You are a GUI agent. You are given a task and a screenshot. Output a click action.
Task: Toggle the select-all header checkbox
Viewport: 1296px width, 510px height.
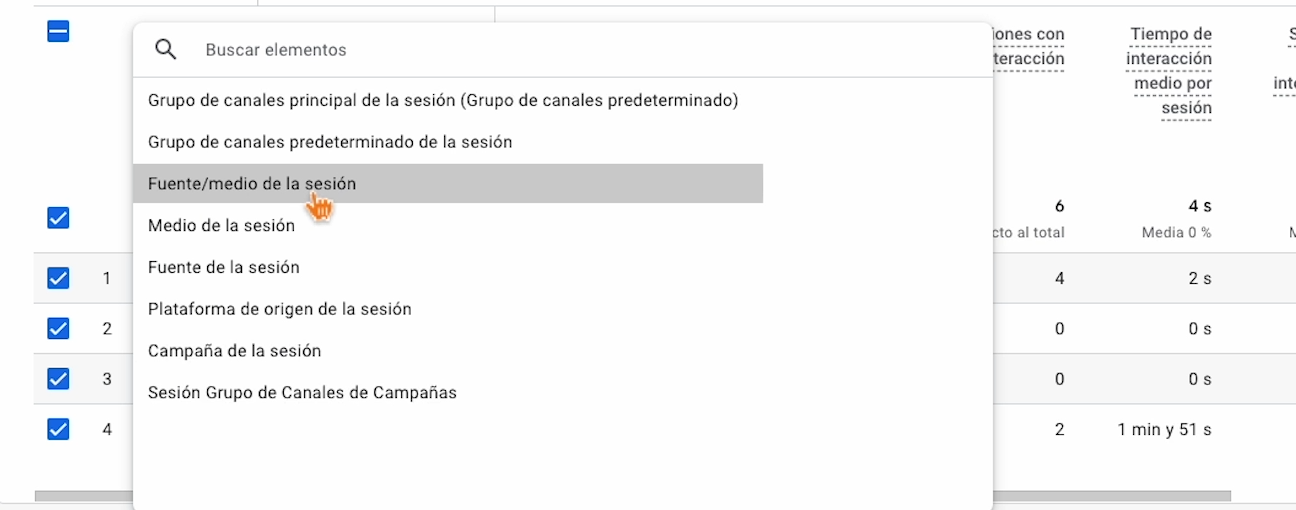pos(58,32)
